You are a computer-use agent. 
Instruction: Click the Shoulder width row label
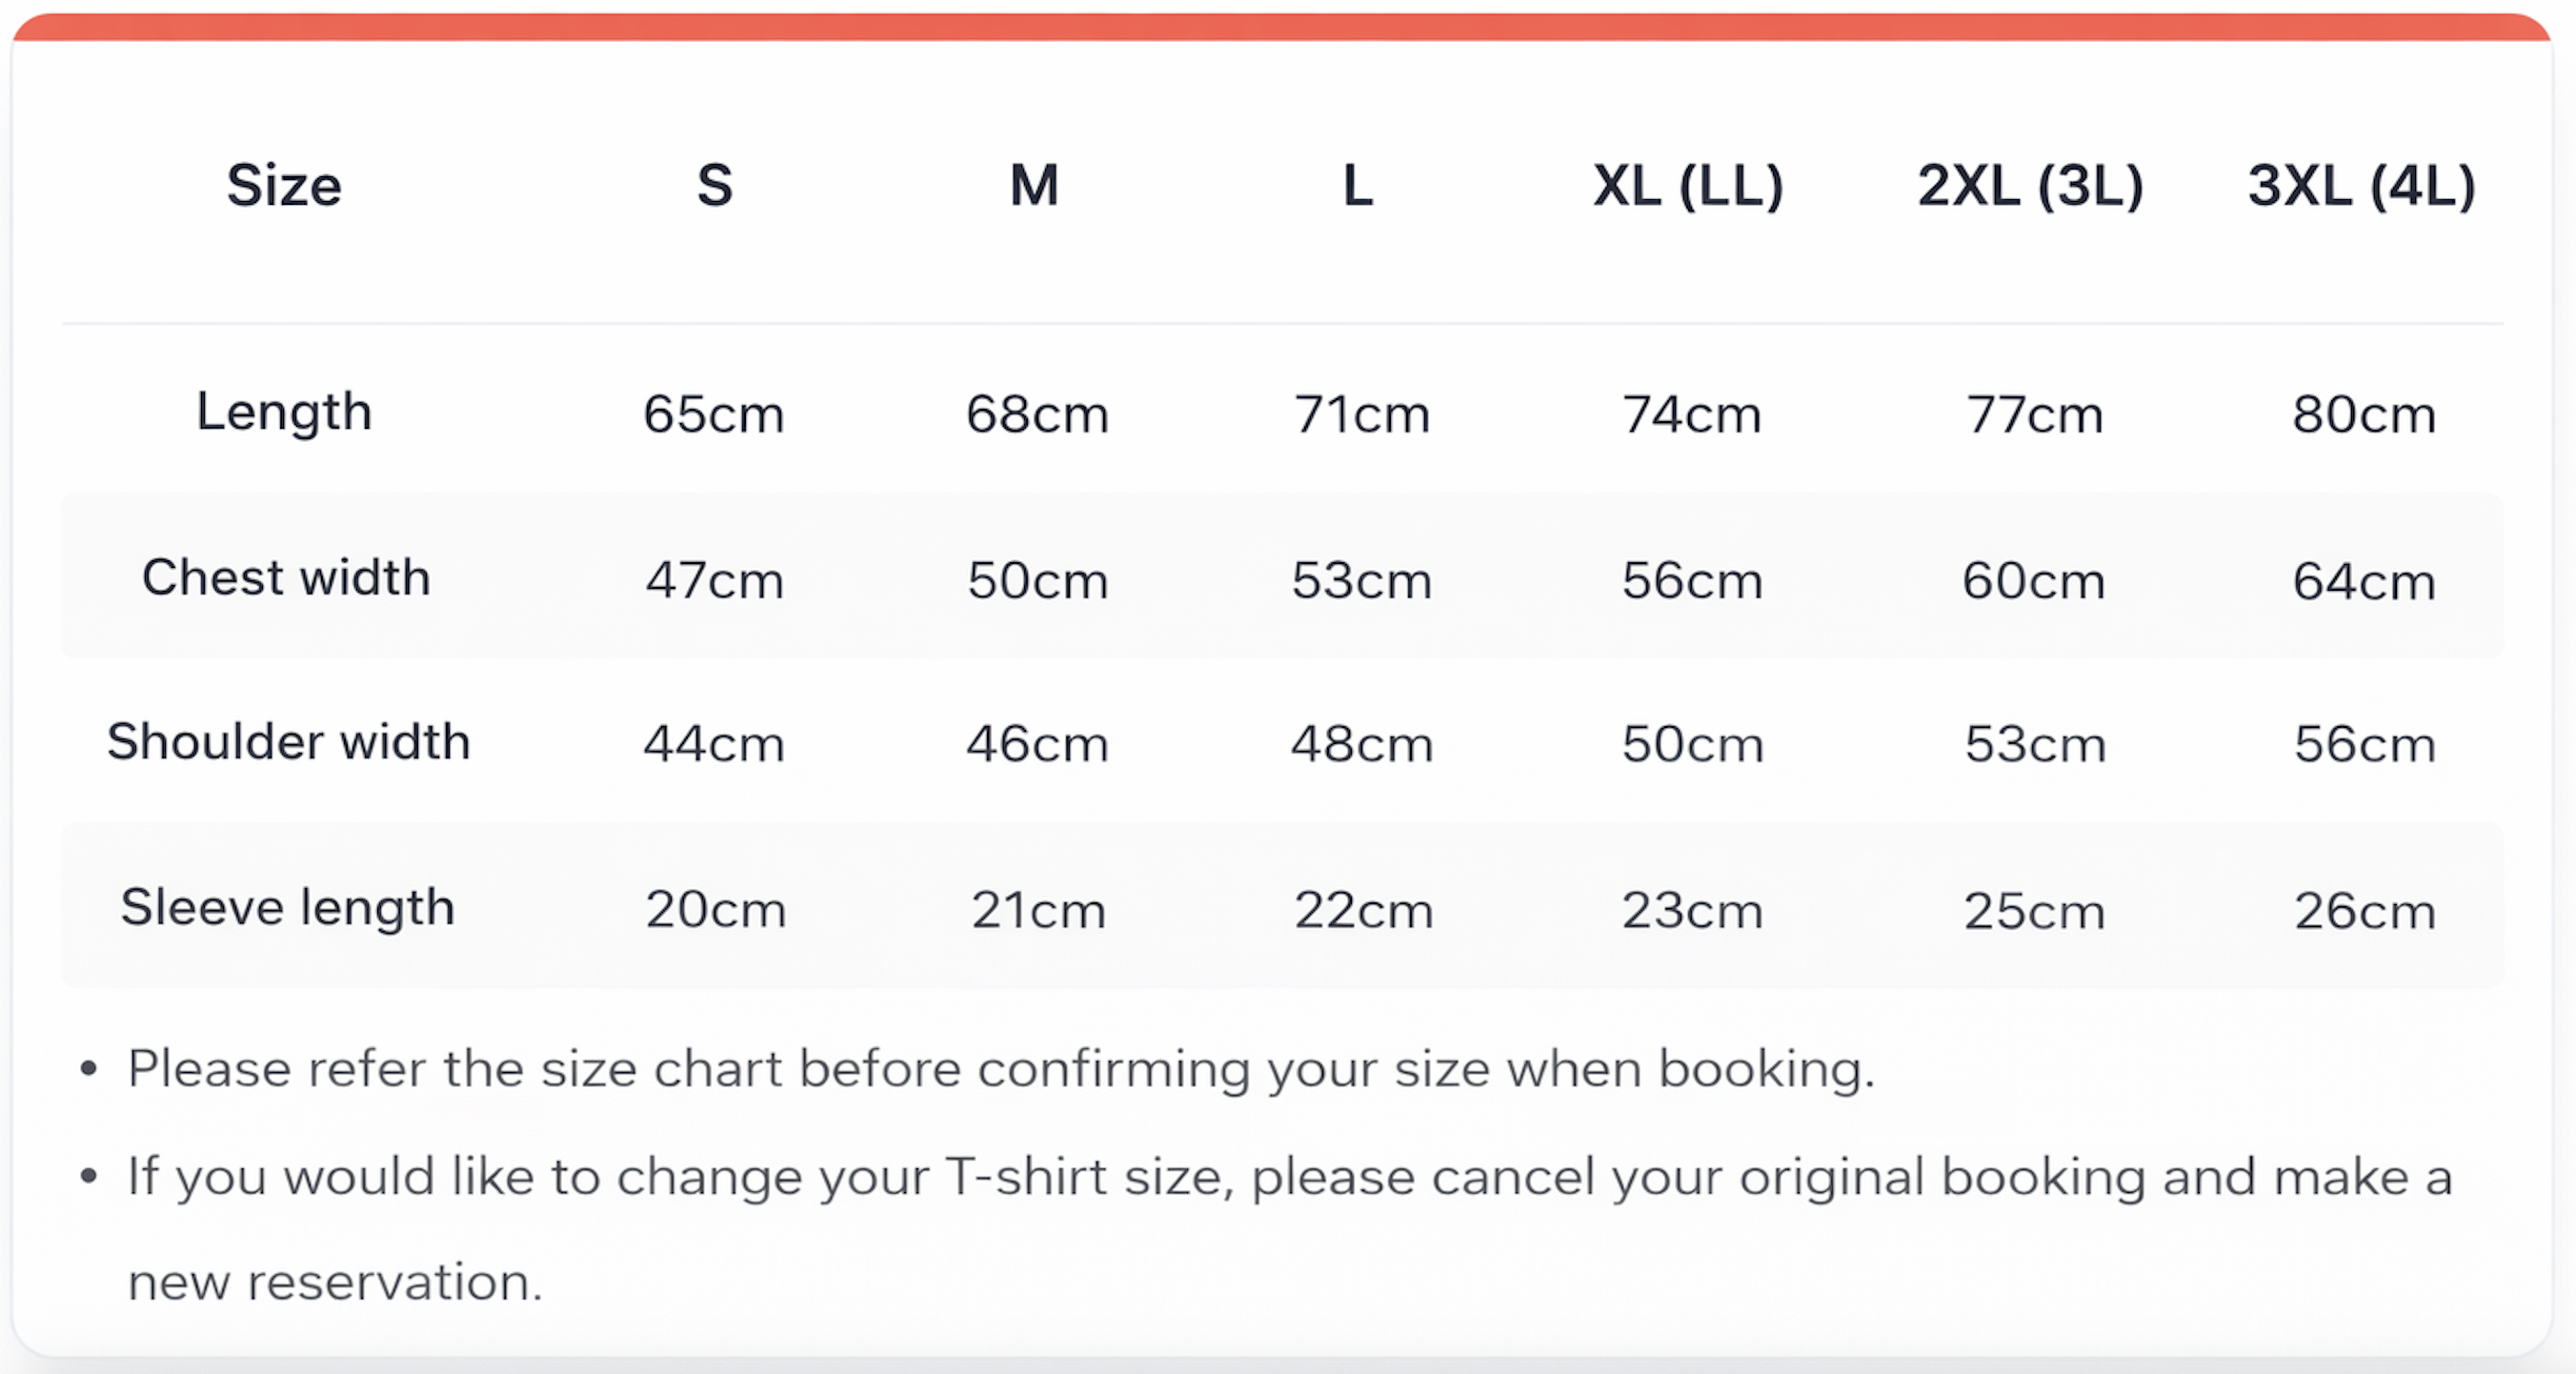coord(288,742)
